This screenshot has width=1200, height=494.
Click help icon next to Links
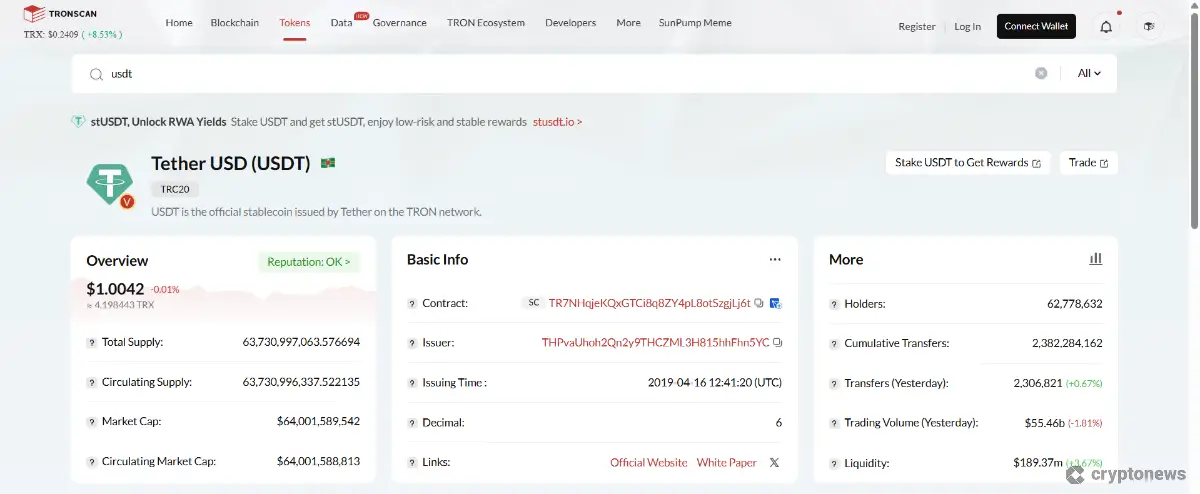click(412, 463)
